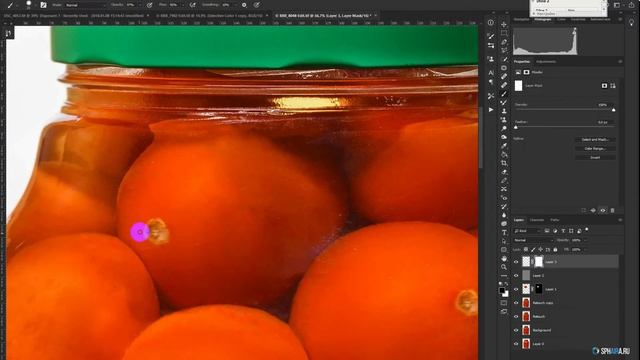Toggle layer filter on/off switch

tap(587, 230)
